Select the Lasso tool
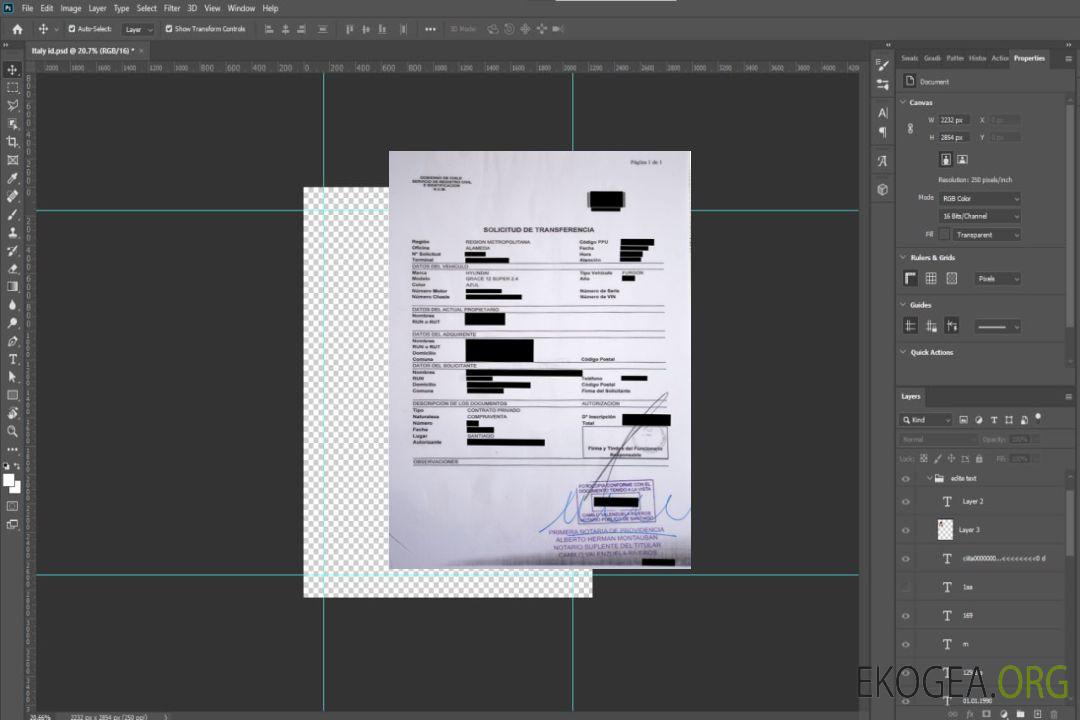The image size is (1080, 720). click(x=12, y=105)
